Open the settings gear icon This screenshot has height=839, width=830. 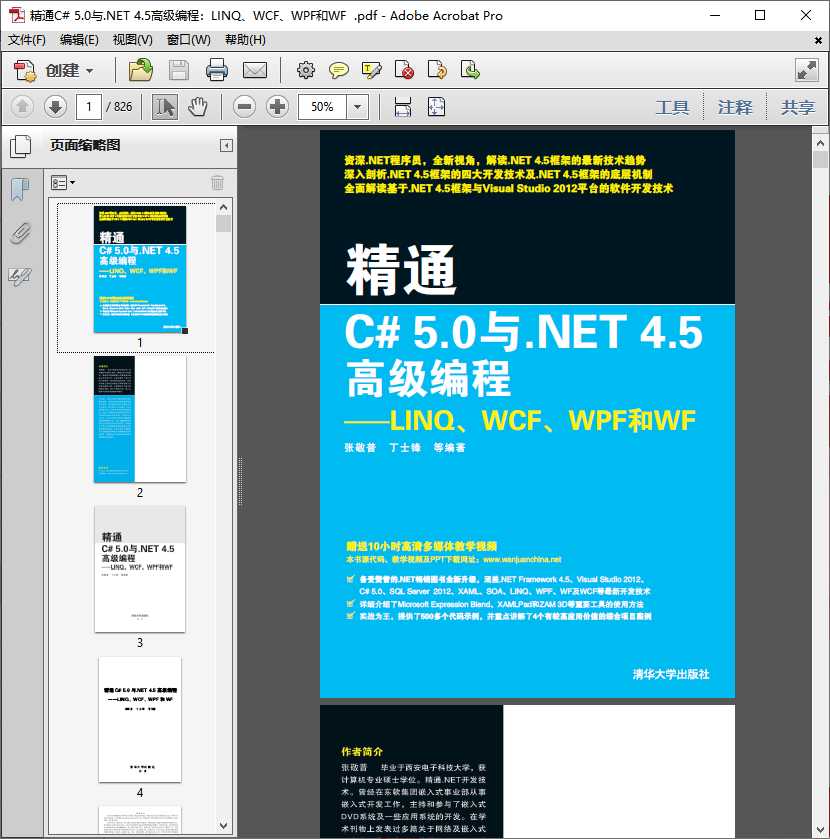[x=307, y=71]
